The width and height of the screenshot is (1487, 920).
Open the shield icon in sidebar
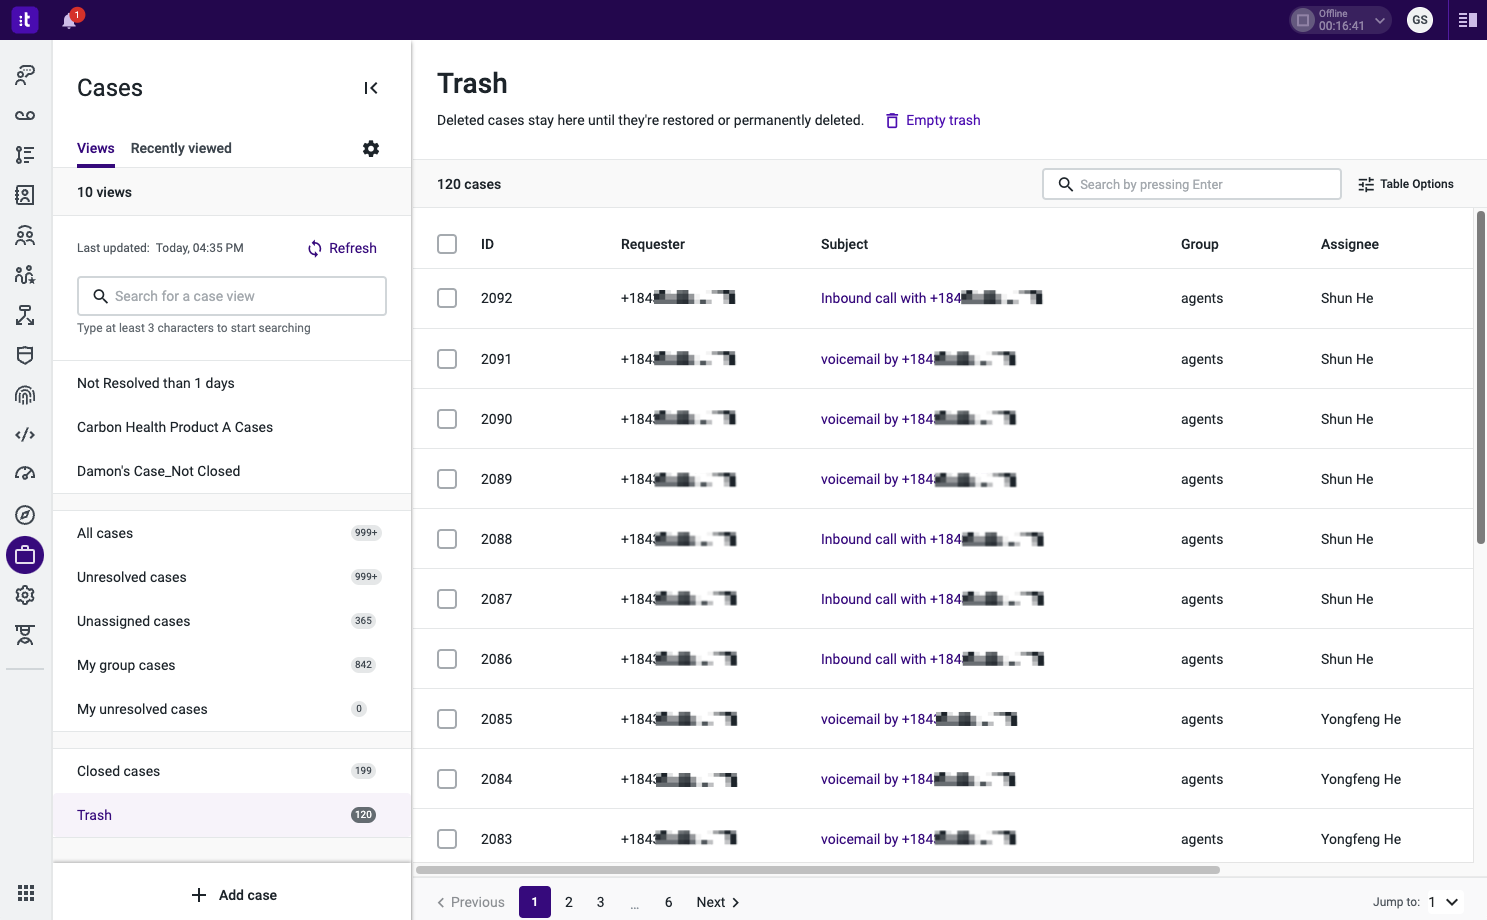tap(25, 355)
